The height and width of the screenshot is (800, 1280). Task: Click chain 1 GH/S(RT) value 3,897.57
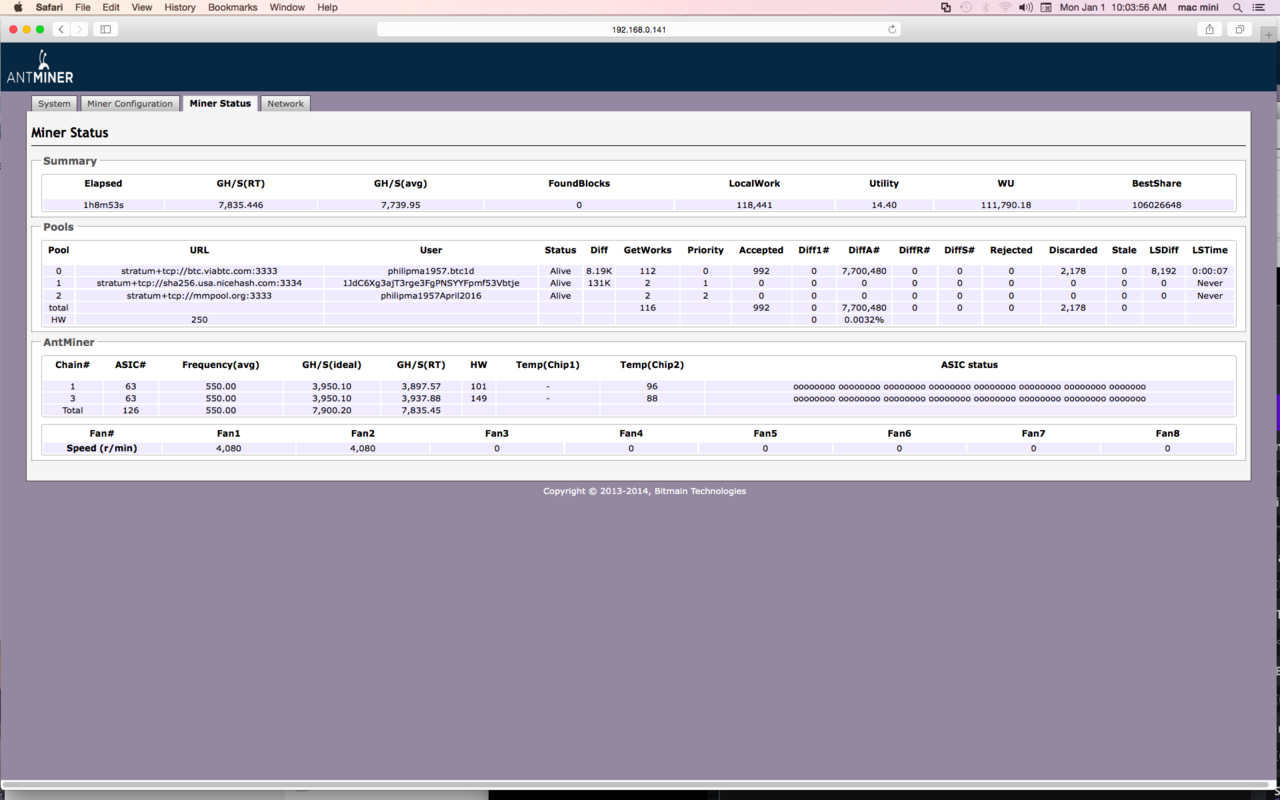click(421, 386)
